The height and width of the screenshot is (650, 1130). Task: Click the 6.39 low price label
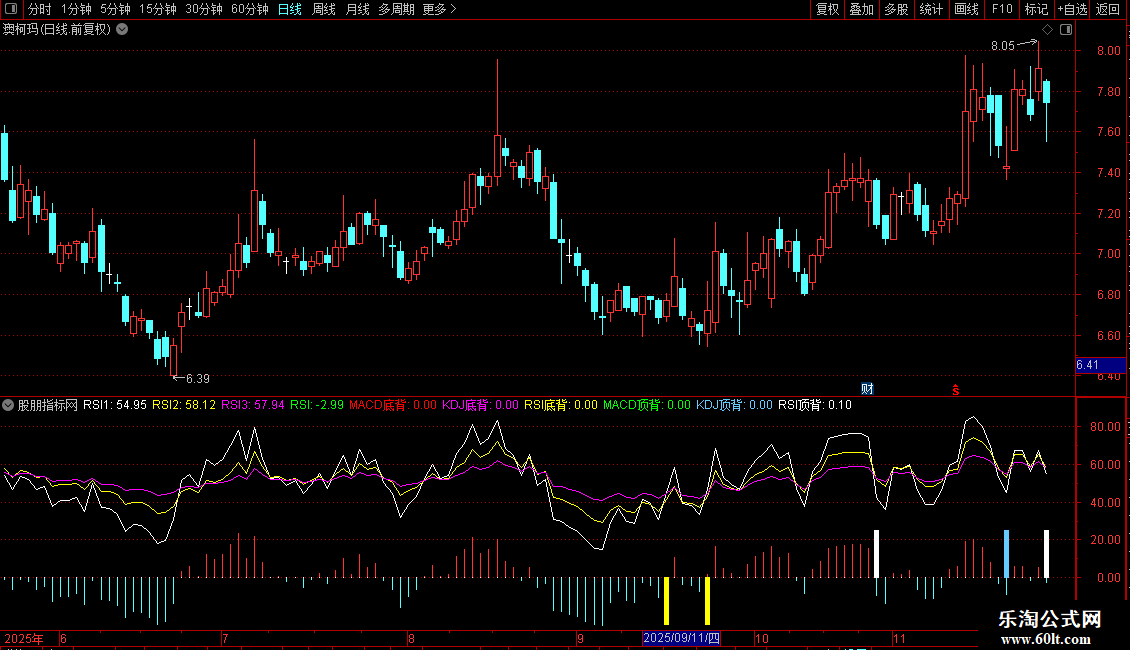coord(197,378)
